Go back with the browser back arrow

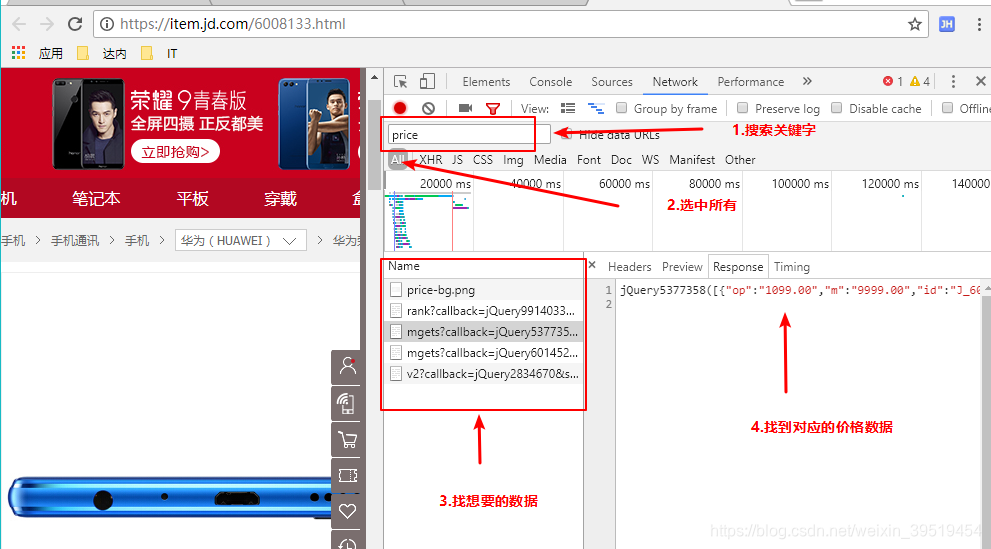click(19, 24)
